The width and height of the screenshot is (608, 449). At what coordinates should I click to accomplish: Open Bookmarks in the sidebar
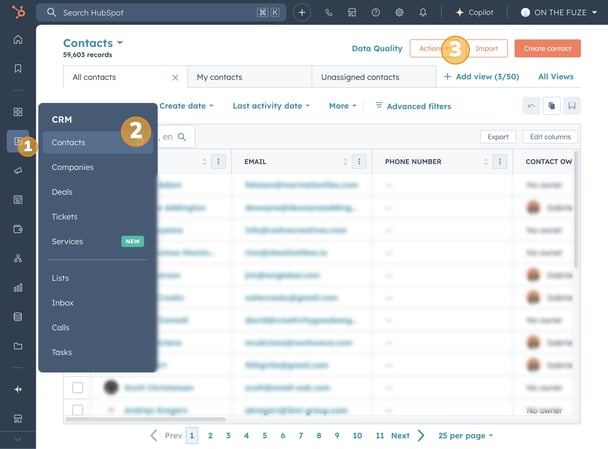tap(18, 69)
